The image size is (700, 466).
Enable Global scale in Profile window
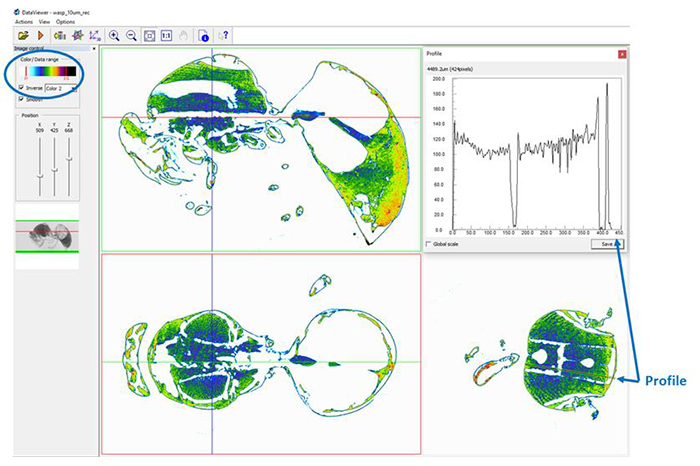coord(430,244)
